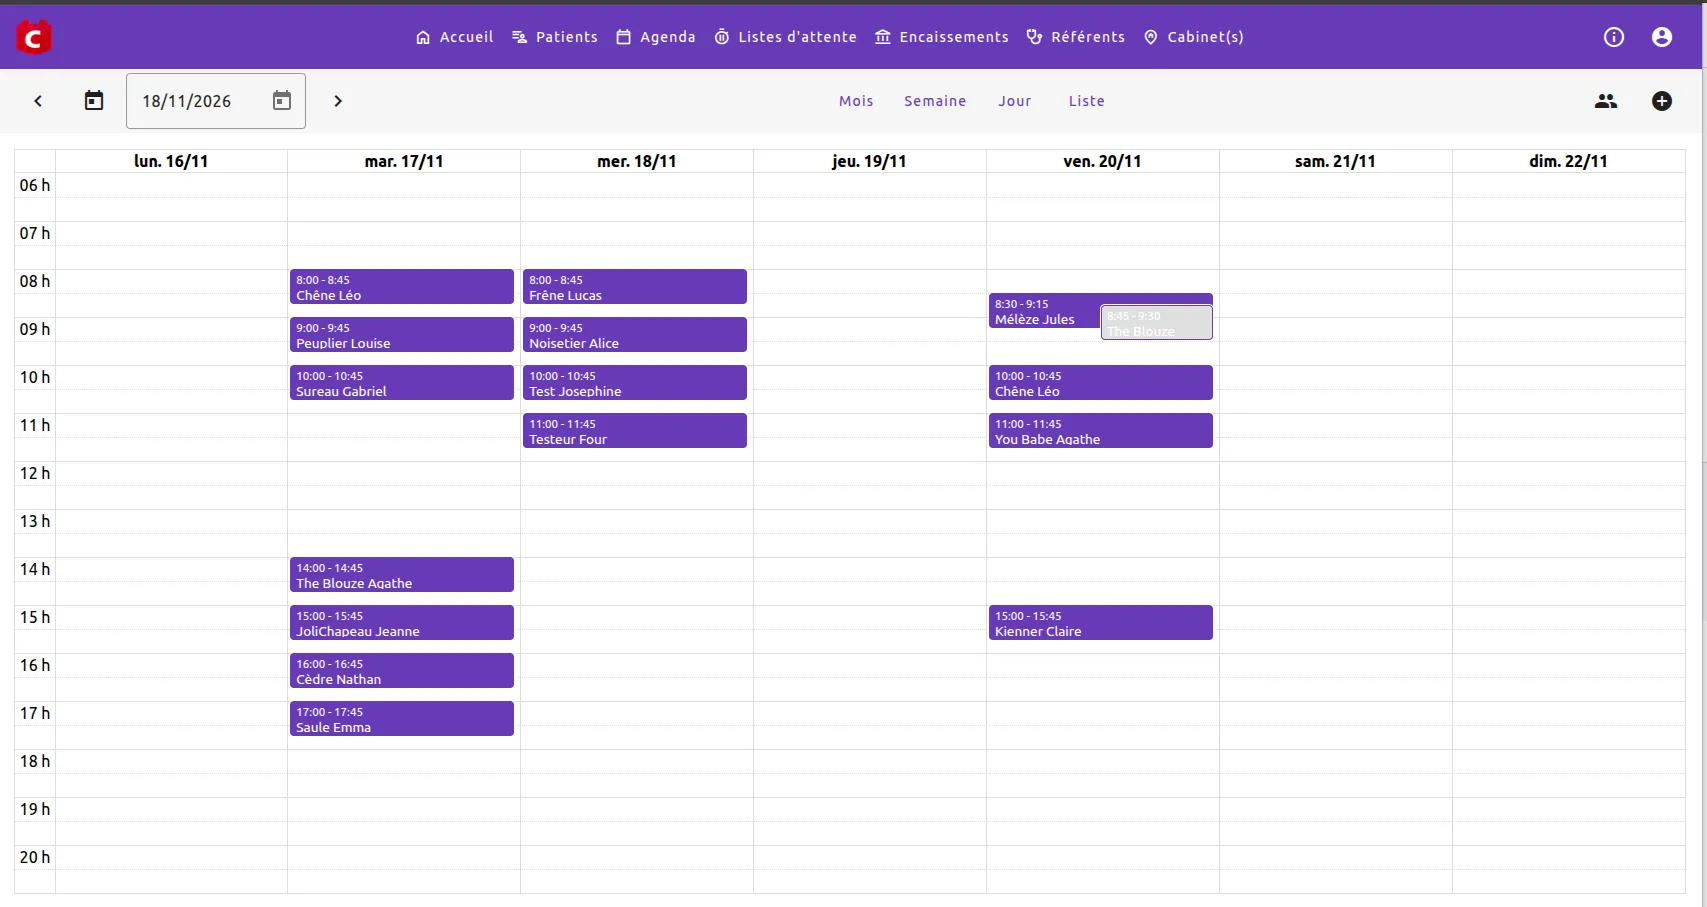Image resolution: width=1707 pixels, height=907 pixels.
Task: Add a new appointment with plus icon
Action: pyautogui.click(x=1662, y=101)
